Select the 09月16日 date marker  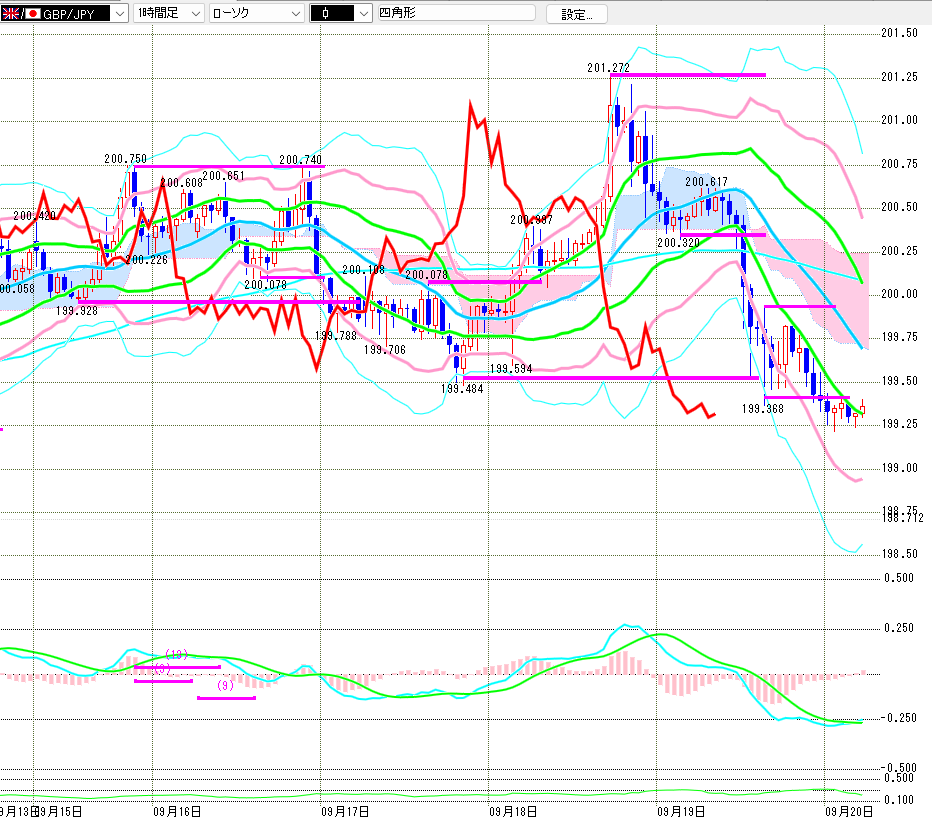click(177, 810)
